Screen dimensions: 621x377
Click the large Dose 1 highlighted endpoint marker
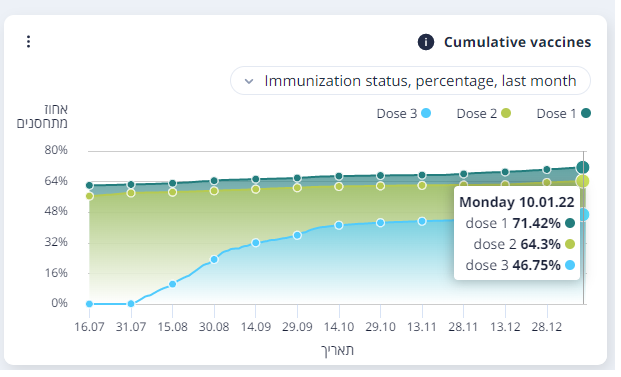pos(583,168)
